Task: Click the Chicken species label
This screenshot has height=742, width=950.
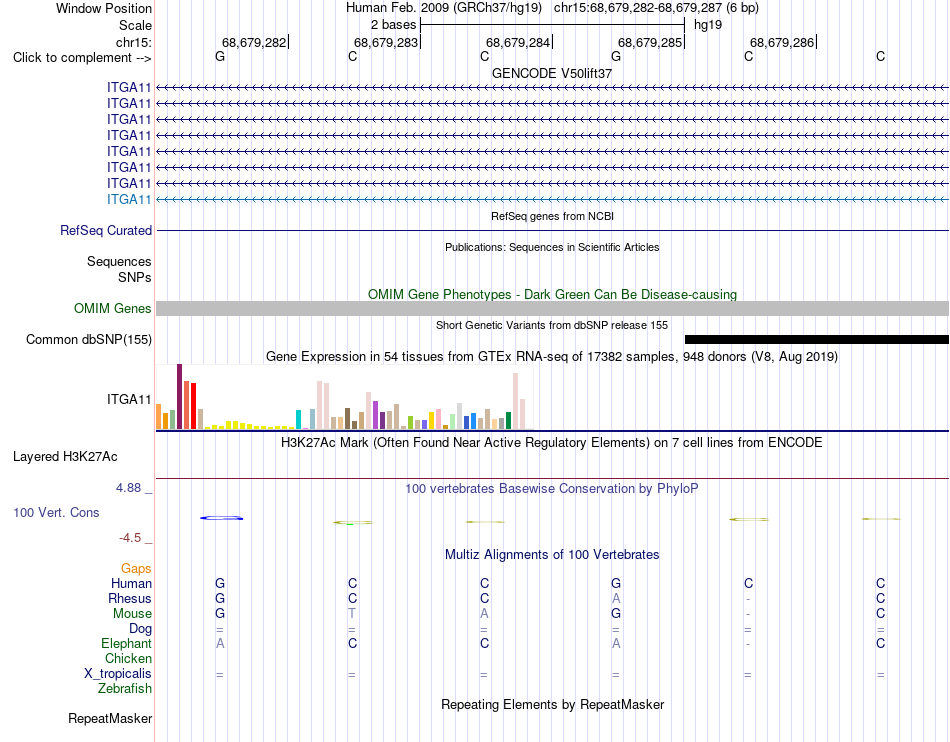Action: (128, 658)
